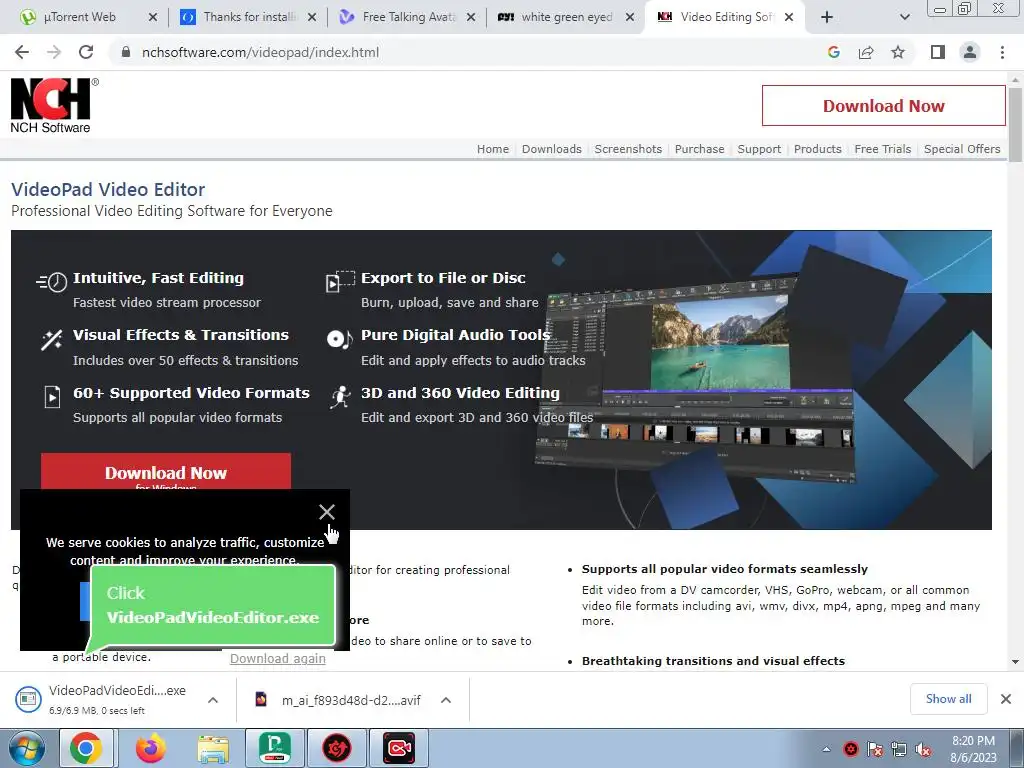The width and height of the screenshot is (1024, 768).
Task: Open Support in the site navigation
Action: pos(759,149)
